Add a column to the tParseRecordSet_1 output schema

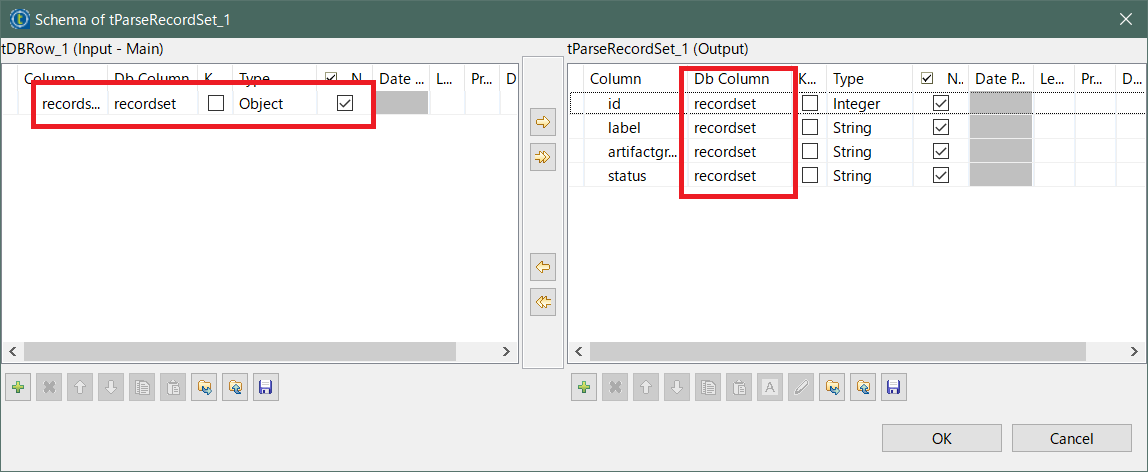point(584,388)
